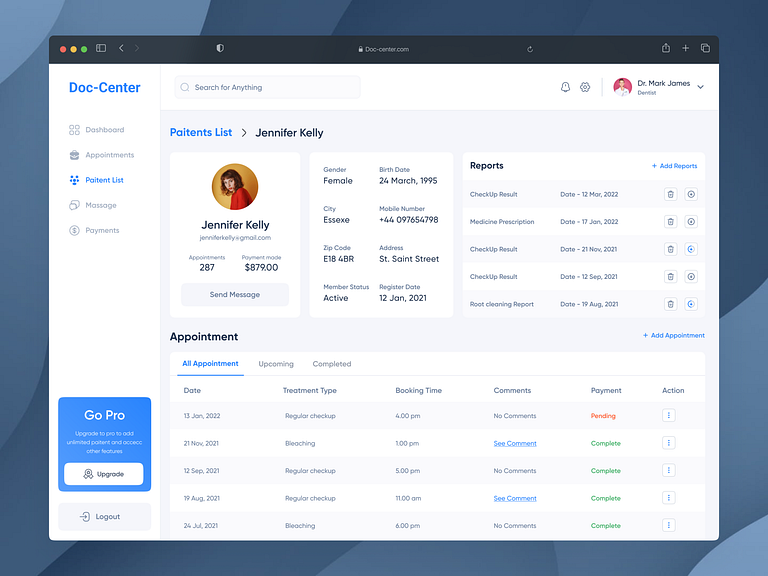
Task: Switch to the Upcoming tab
Action: tap(276, 364)
